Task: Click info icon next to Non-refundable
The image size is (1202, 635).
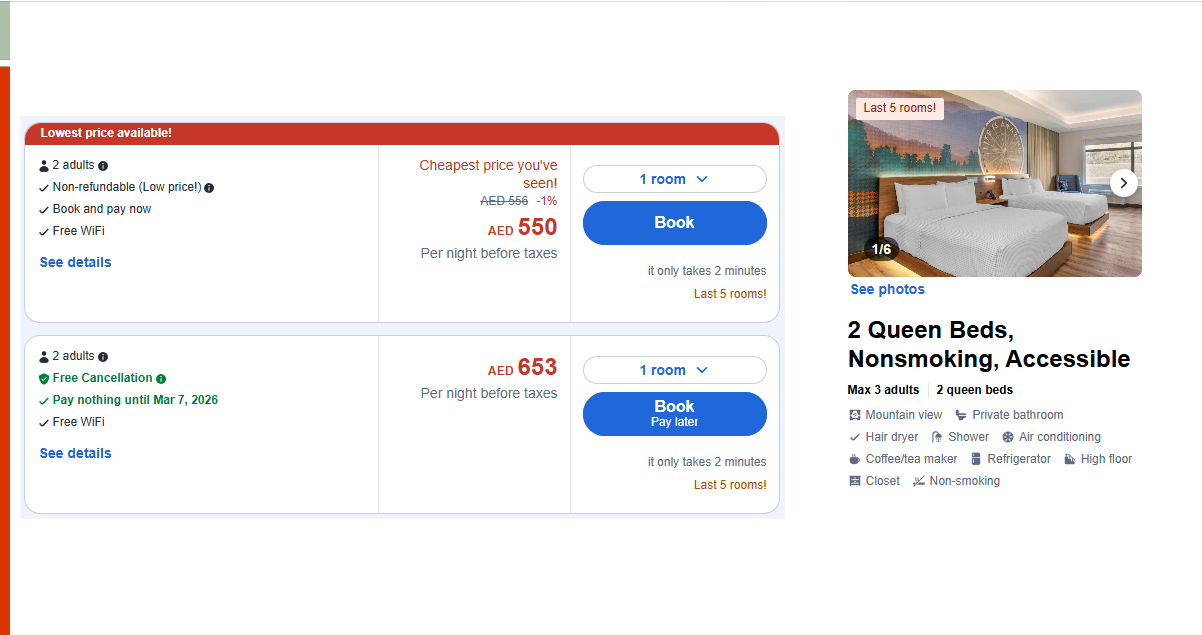Action: 209,188
